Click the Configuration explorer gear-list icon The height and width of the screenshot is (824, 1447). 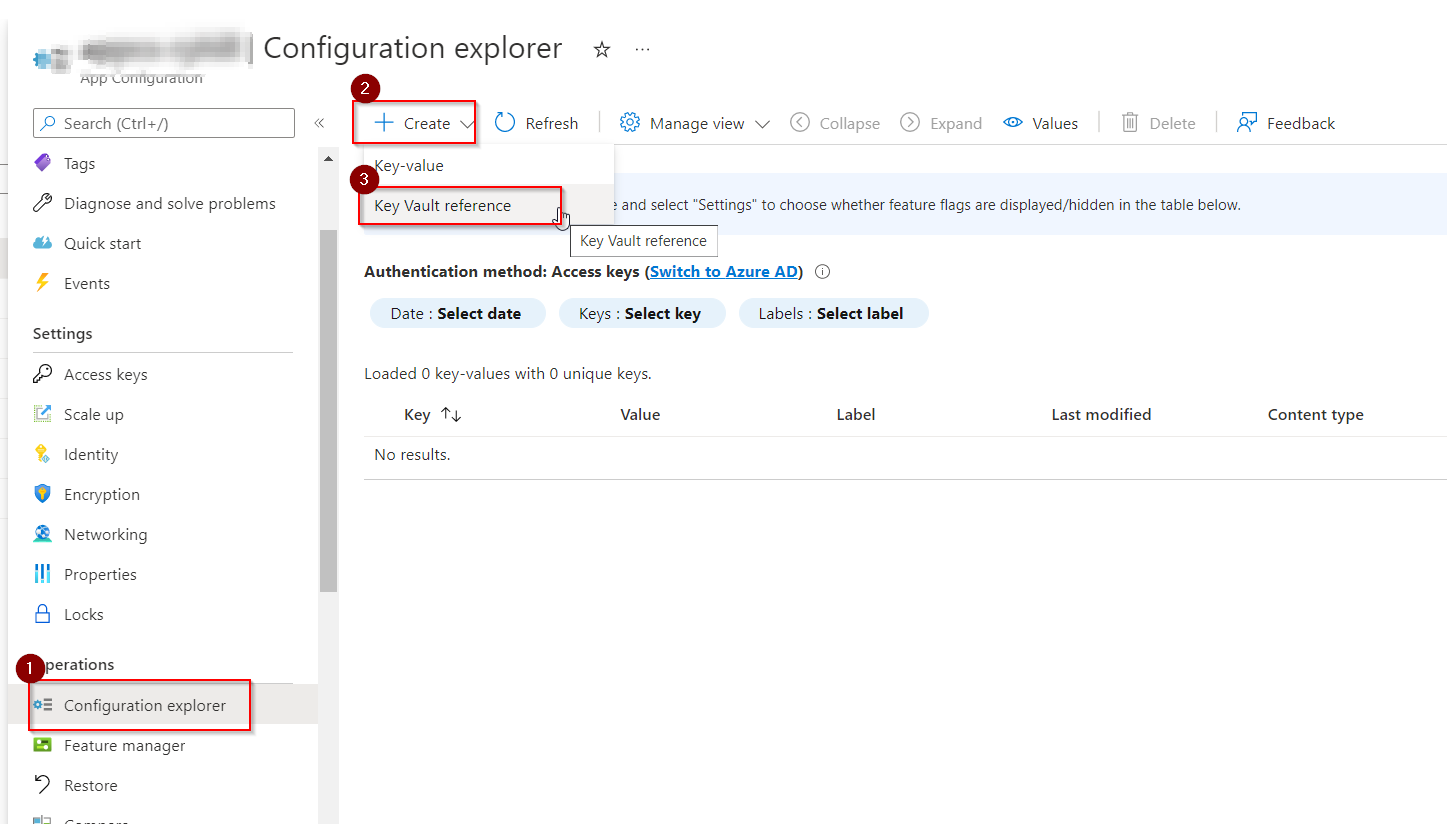click(42, 705)
